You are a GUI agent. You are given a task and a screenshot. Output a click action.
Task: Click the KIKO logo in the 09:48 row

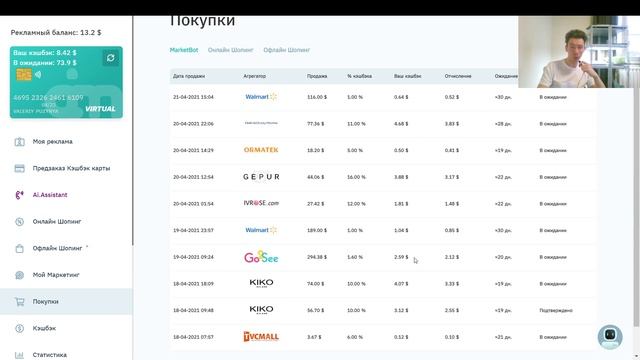pyautogui.click(x=261, y=309)
